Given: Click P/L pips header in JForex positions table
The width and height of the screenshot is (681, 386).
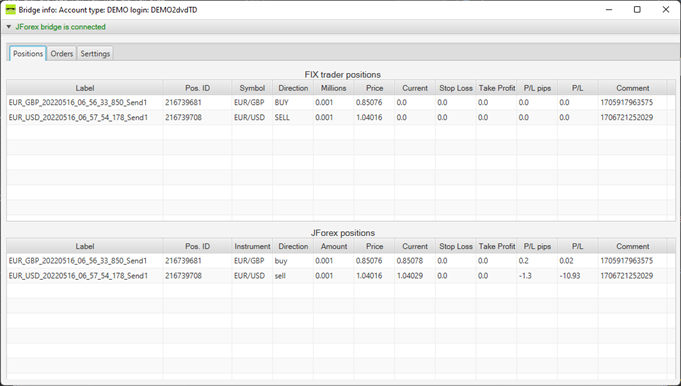Looking at the screenshot, I should (537, 246).
